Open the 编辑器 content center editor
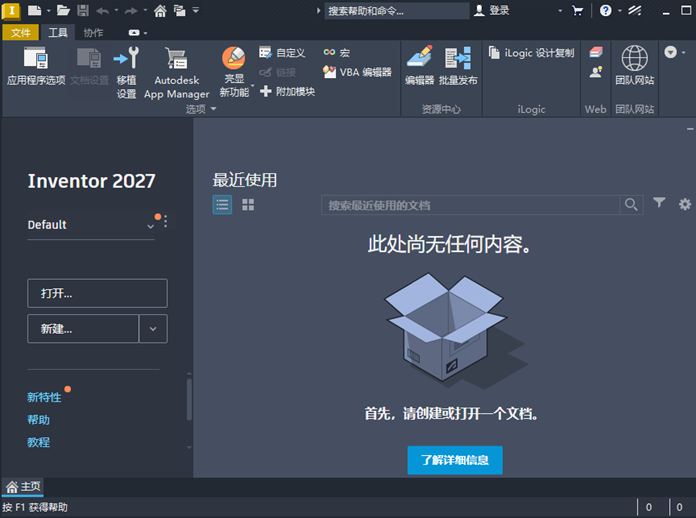Image resolution: width=696 pixels, height=518 pixels. pyautogui.click(x=419, y=65)
